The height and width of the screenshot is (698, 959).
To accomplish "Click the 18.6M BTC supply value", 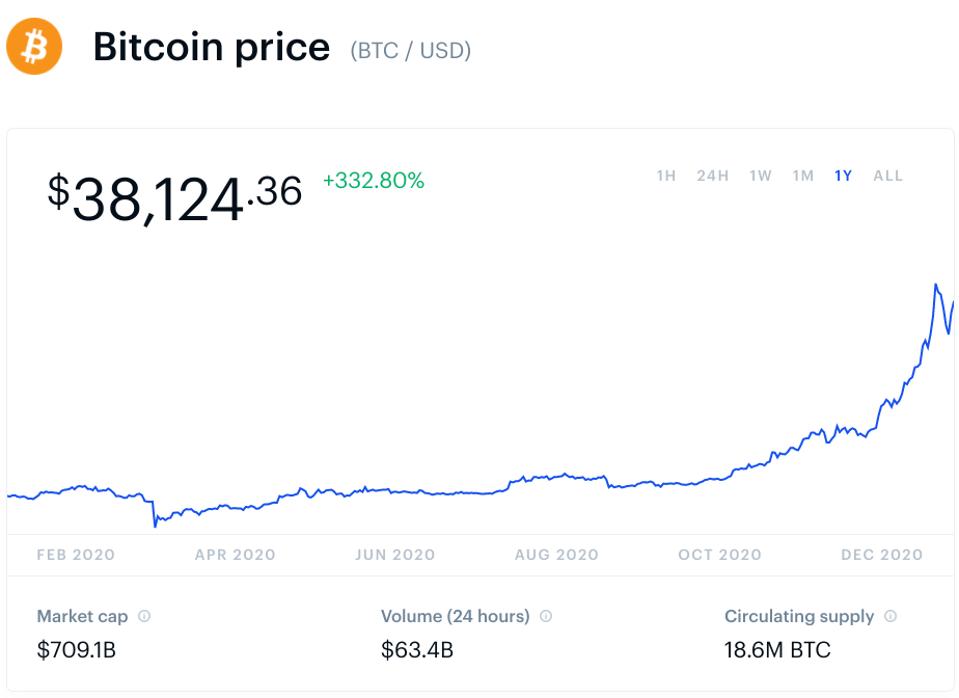I will point(777,650).
